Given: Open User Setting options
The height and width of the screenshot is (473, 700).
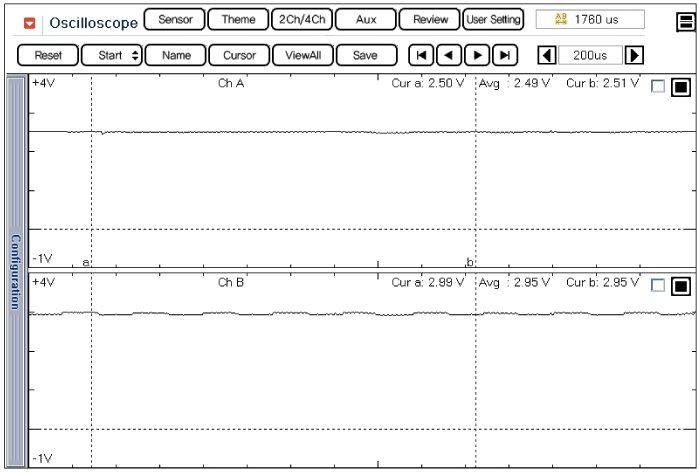Looking at the screenshot, I should click(494, 19).
